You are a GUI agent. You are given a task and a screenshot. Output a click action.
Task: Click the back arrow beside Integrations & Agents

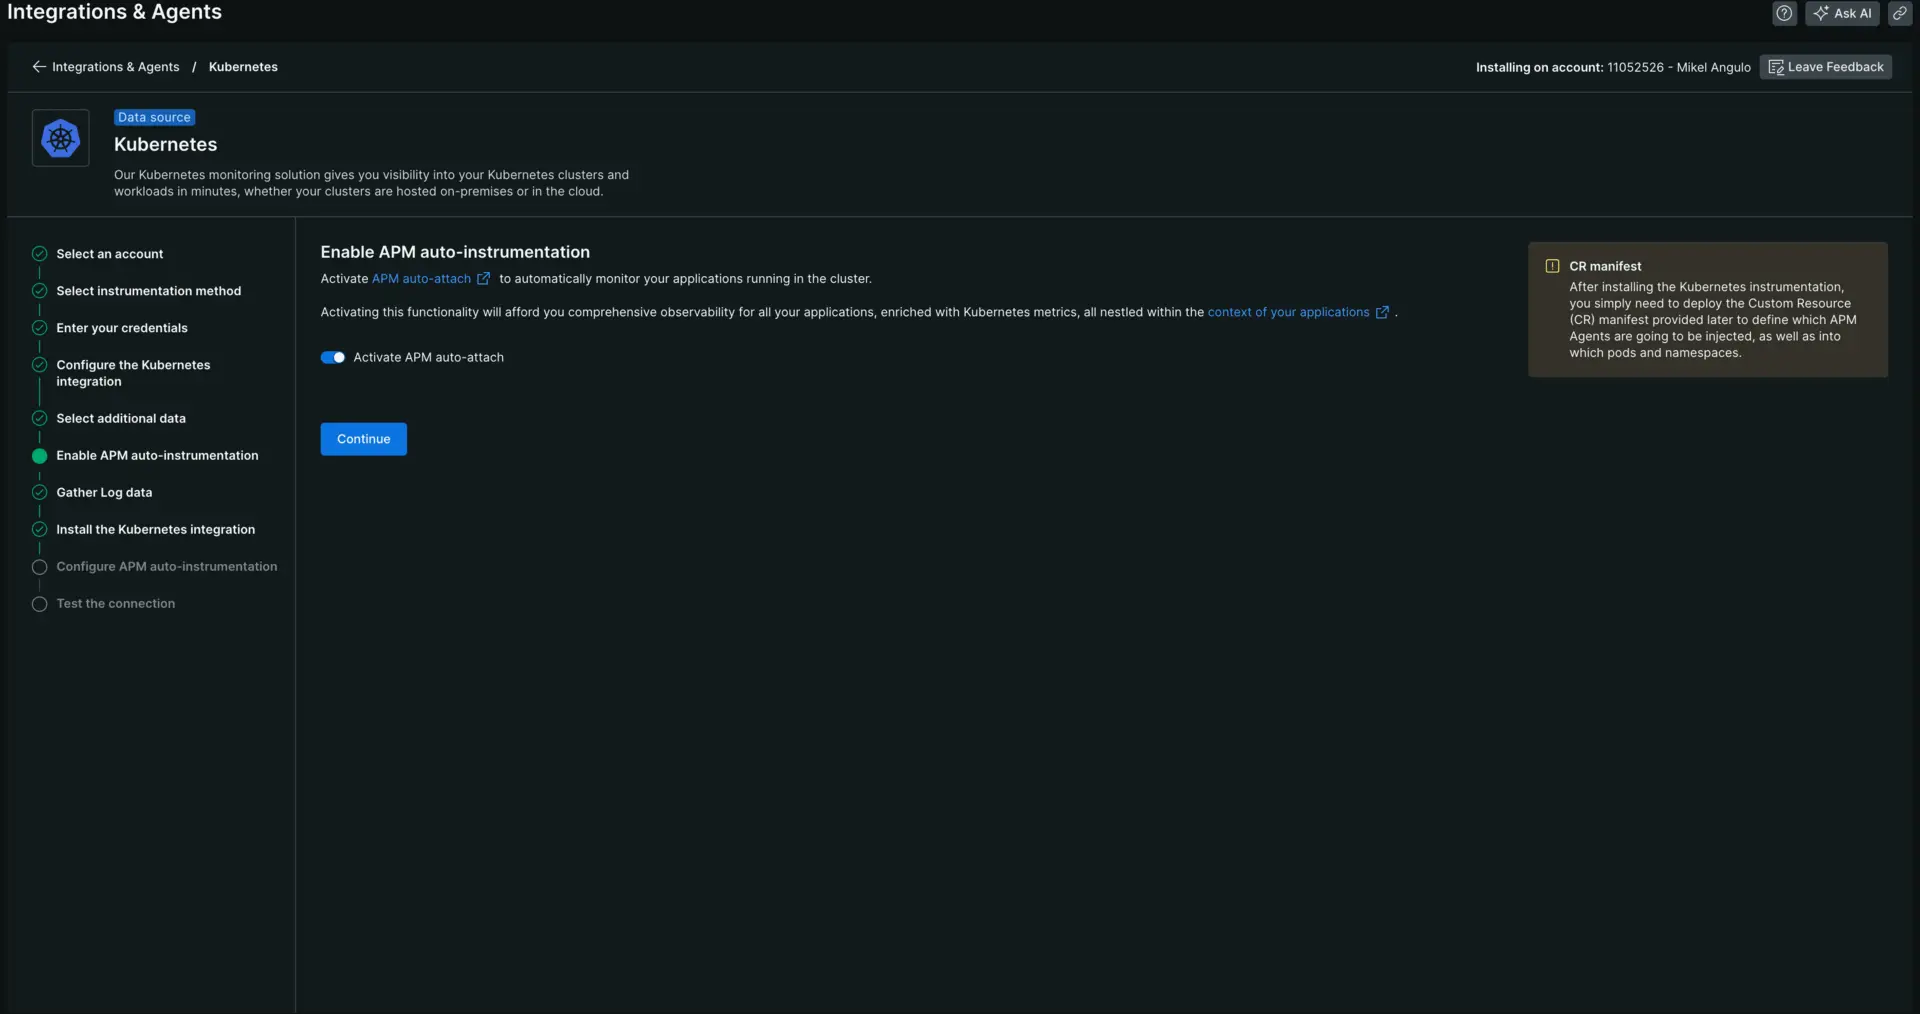38,66
